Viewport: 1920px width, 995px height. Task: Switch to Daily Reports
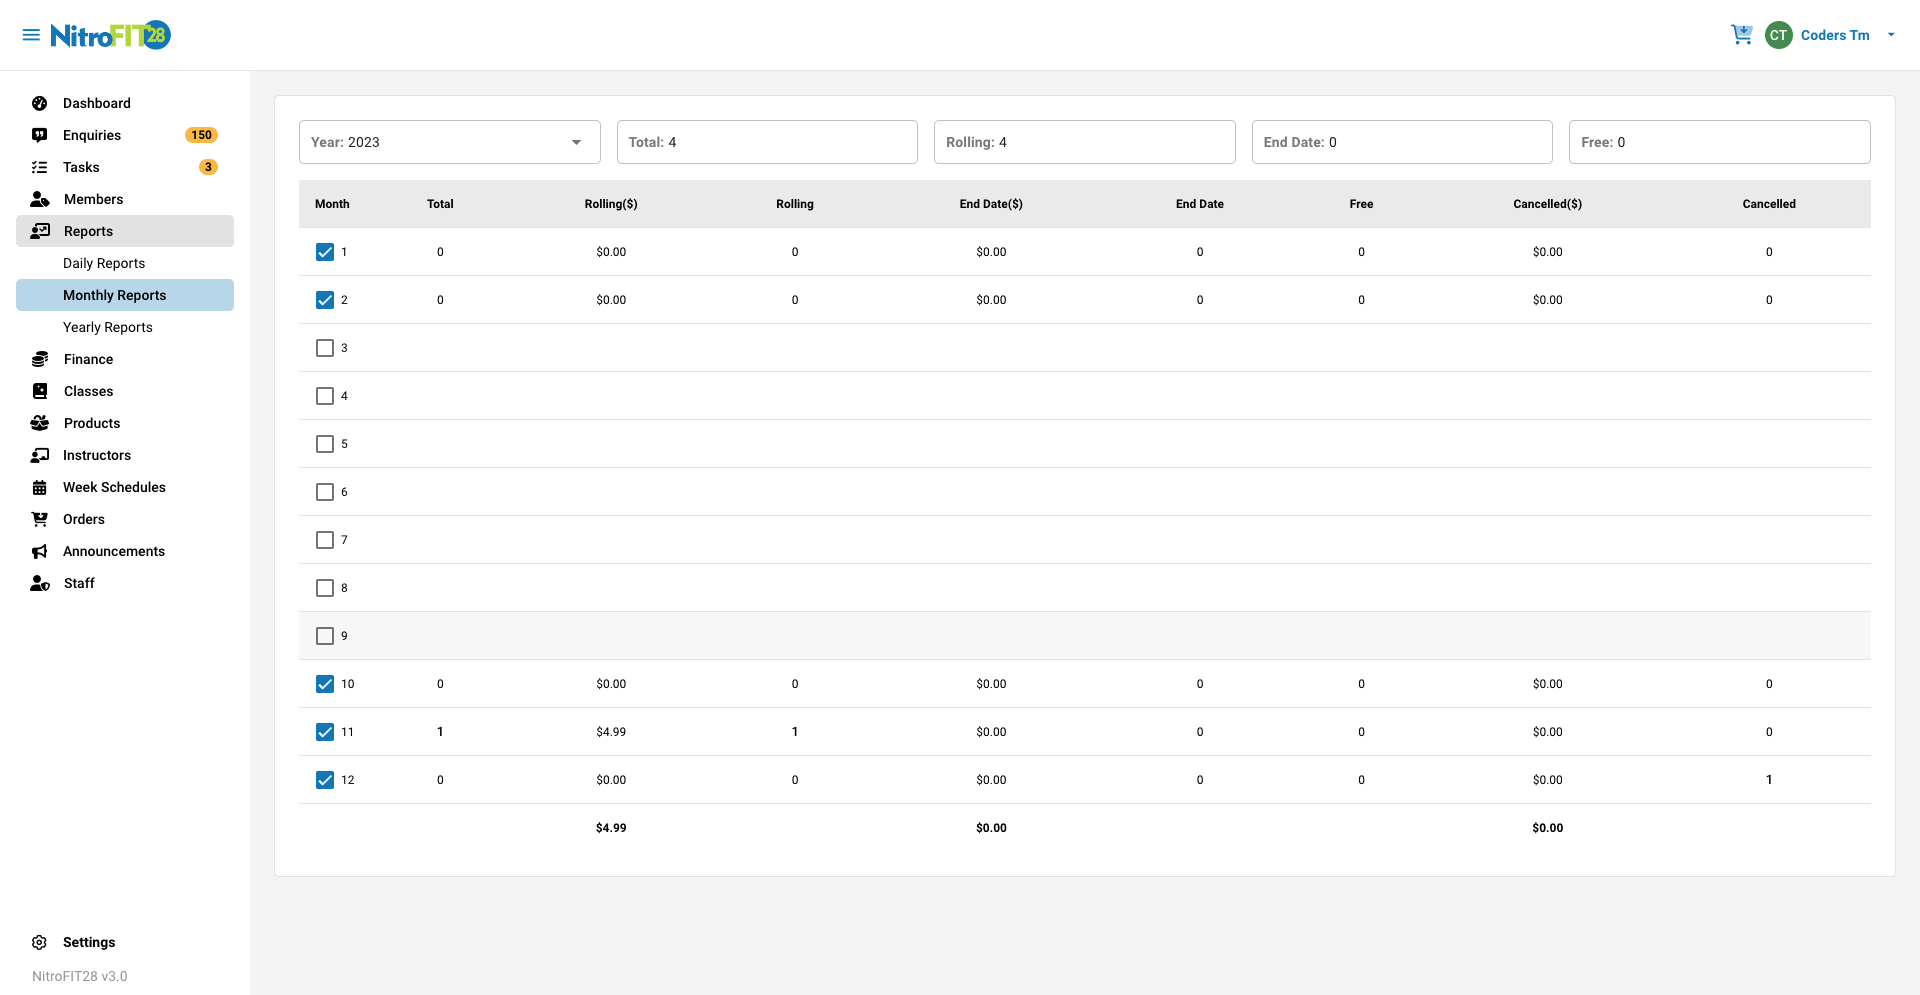tap(104, 263)
